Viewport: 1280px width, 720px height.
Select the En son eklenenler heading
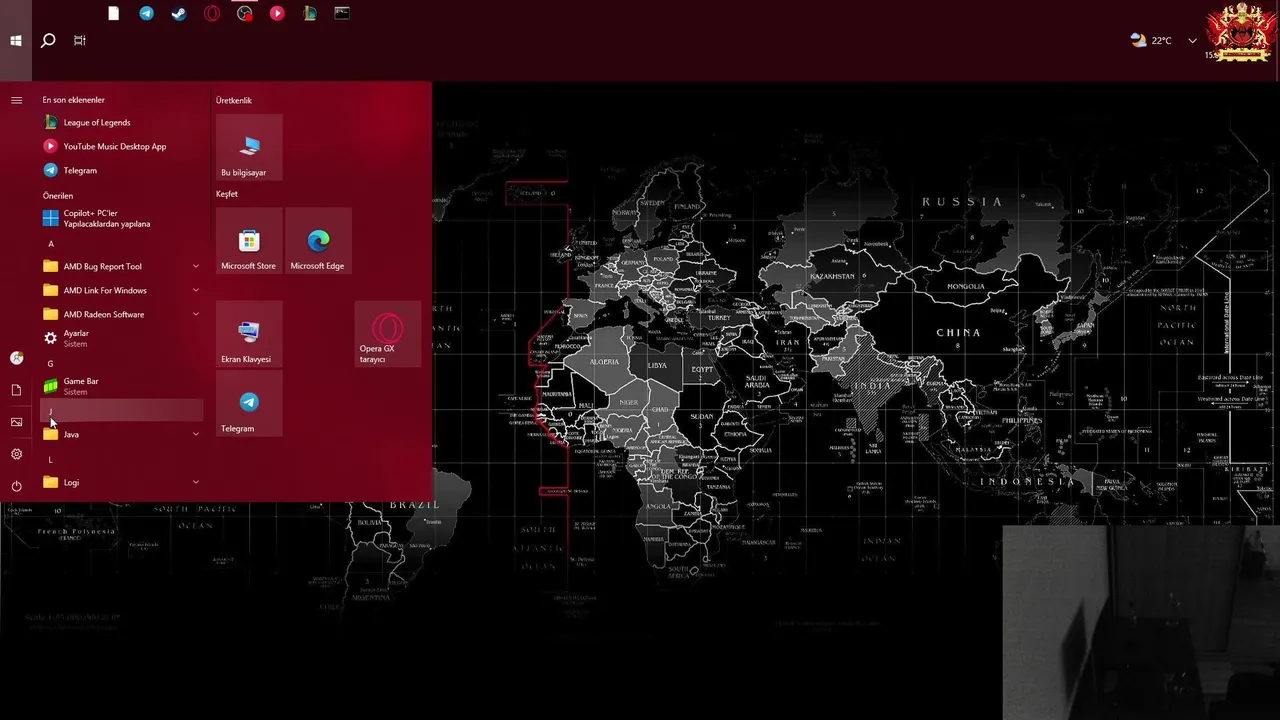click(x=73, y=100)
